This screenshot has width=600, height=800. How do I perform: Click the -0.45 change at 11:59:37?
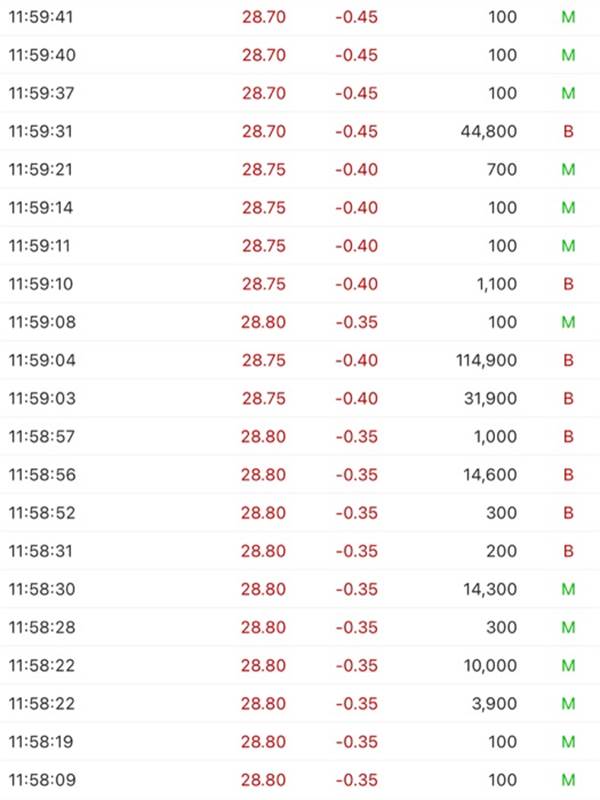click(356, 94)
